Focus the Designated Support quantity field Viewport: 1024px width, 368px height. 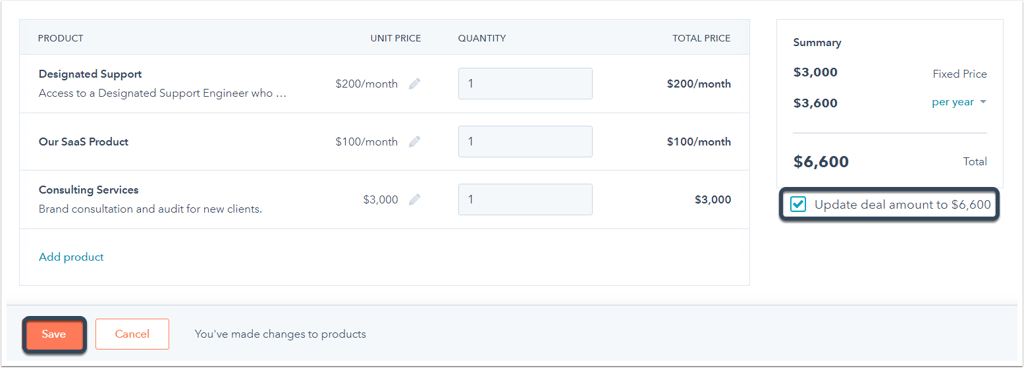525,84
